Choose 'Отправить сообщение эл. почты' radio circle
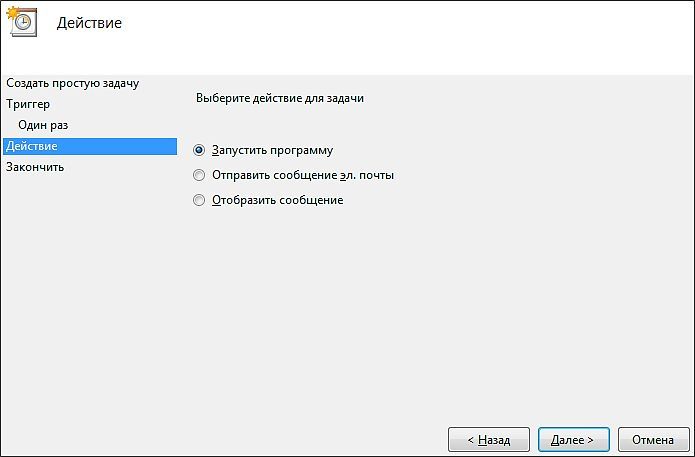695x457 pixels. (199, 175)
